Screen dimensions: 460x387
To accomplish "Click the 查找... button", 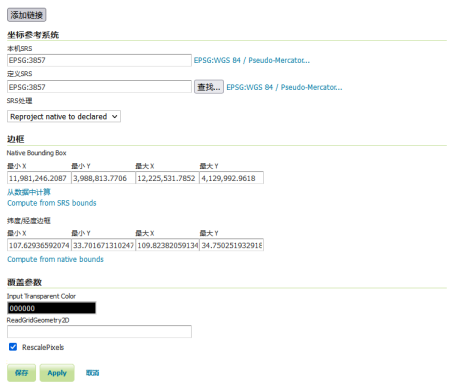I will click(x=209, y=87).
